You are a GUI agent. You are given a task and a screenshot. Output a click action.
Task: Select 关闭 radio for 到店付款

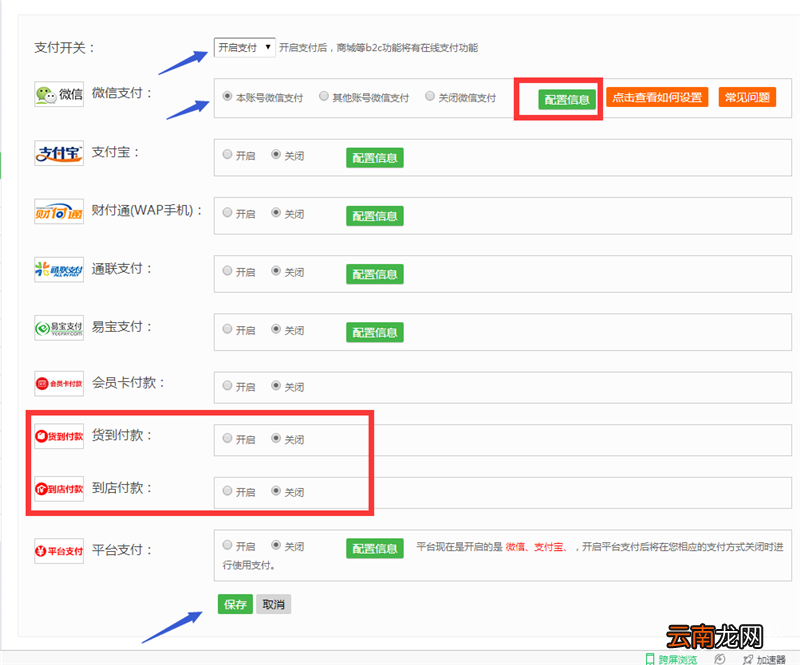pyautogui.click(x=276, y=490)
